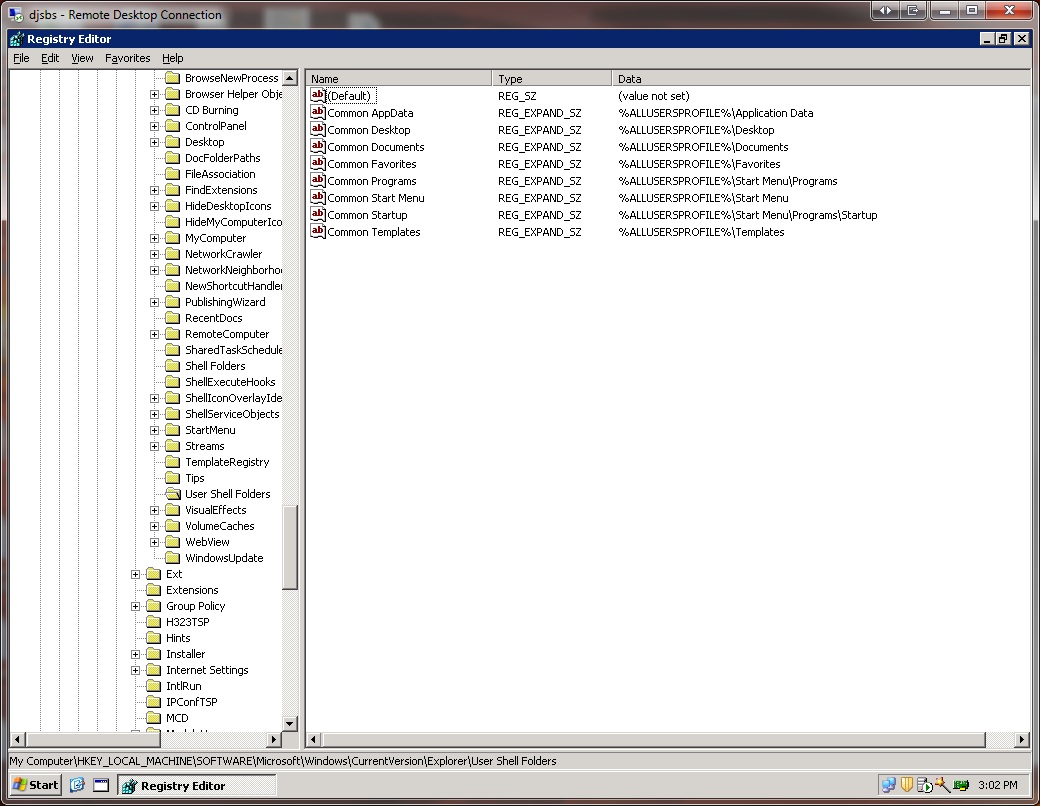The image size is (1040, 806).
Task: Click the REG_SZ type cell
Action: point(517,96)
